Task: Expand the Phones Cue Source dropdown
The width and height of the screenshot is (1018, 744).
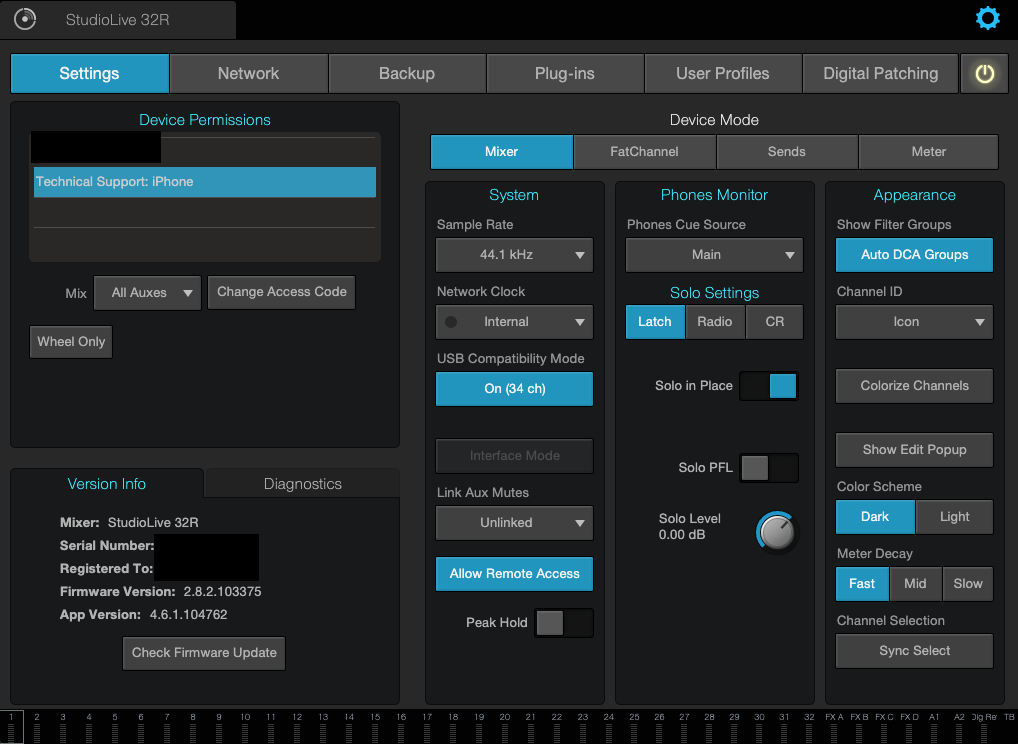Action: [x=714, y=254]
